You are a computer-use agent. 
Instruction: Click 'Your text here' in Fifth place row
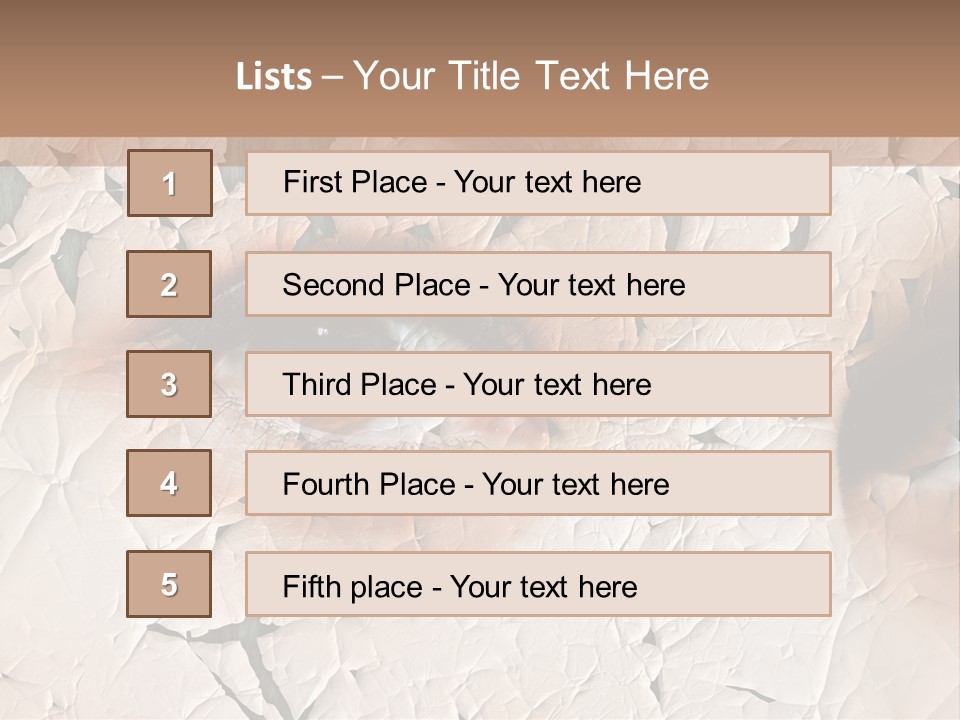543,586
